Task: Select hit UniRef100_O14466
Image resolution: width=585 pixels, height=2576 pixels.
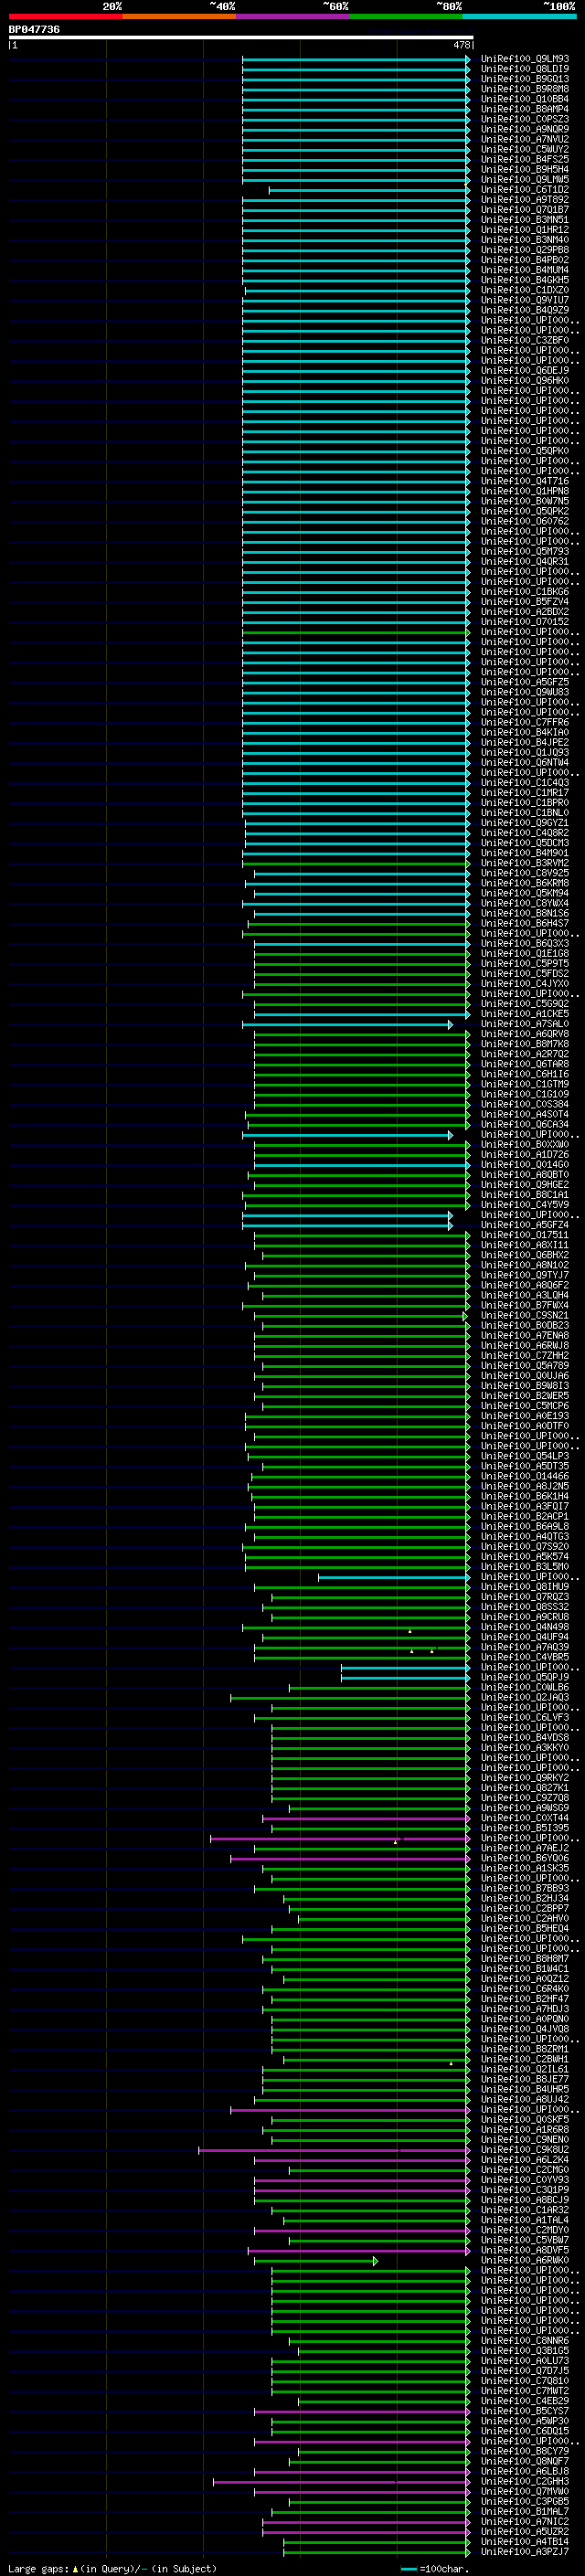Action: pyautogui.click(x=525, y=1476)
